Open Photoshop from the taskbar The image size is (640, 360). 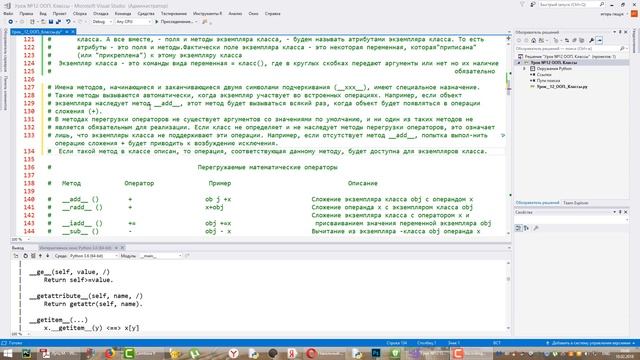coord(376,353)
